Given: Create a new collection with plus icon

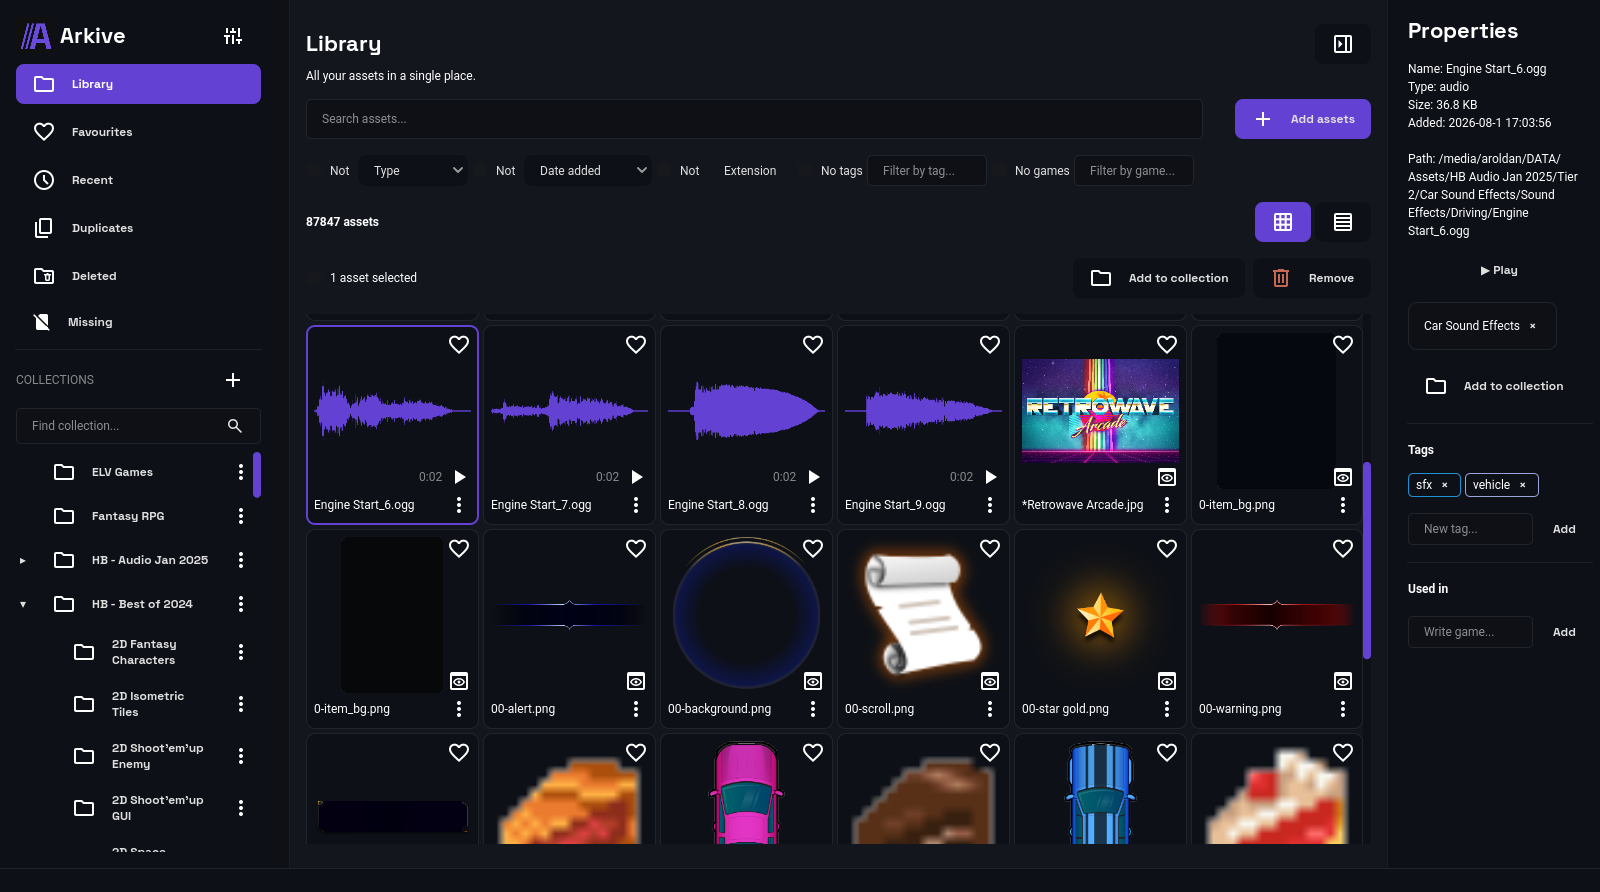Looking at the screenshot, I should [x=233, y=380].
